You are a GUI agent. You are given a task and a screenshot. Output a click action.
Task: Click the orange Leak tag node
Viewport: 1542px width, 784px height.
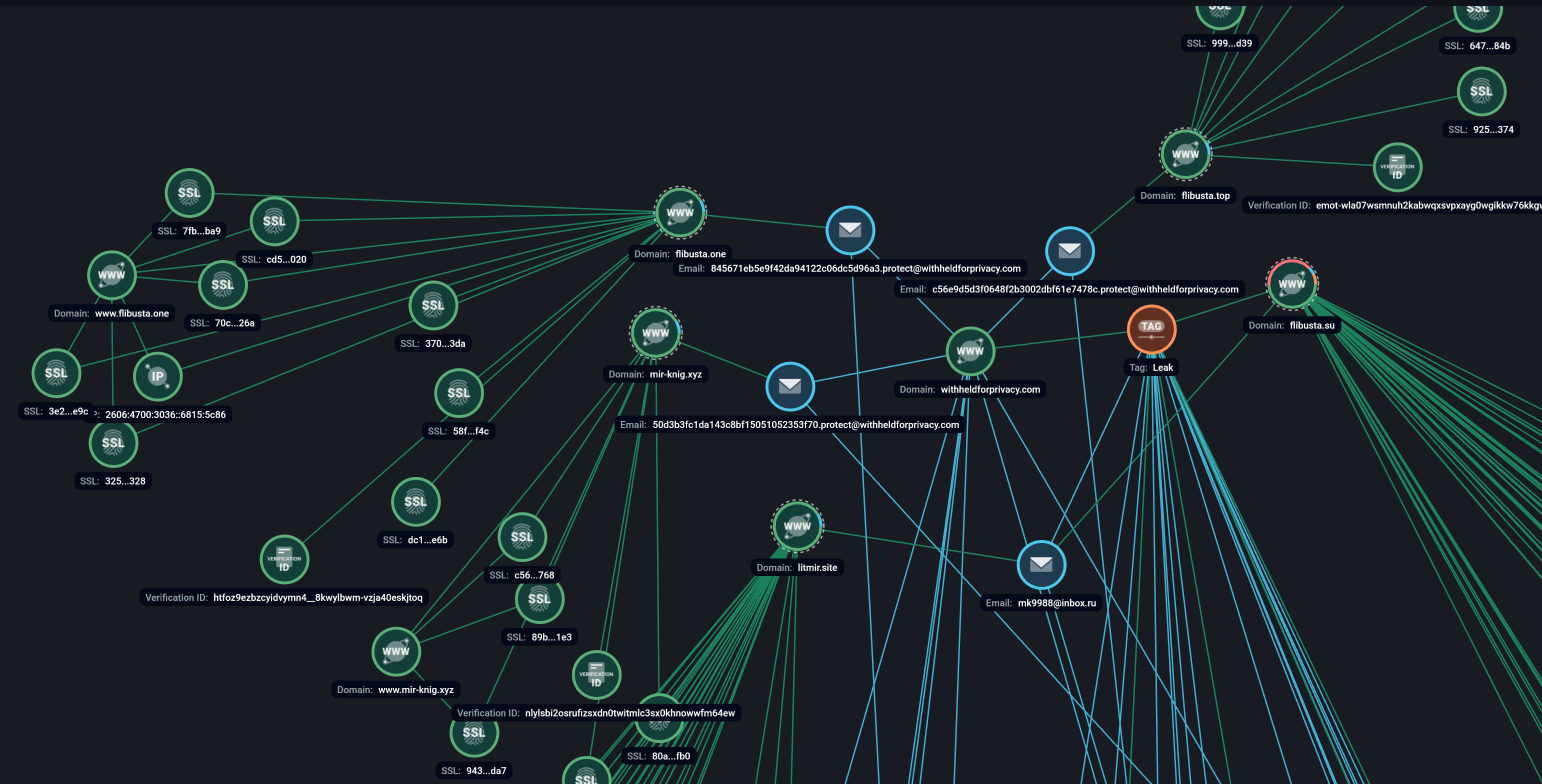click(x=1151, y=329)
